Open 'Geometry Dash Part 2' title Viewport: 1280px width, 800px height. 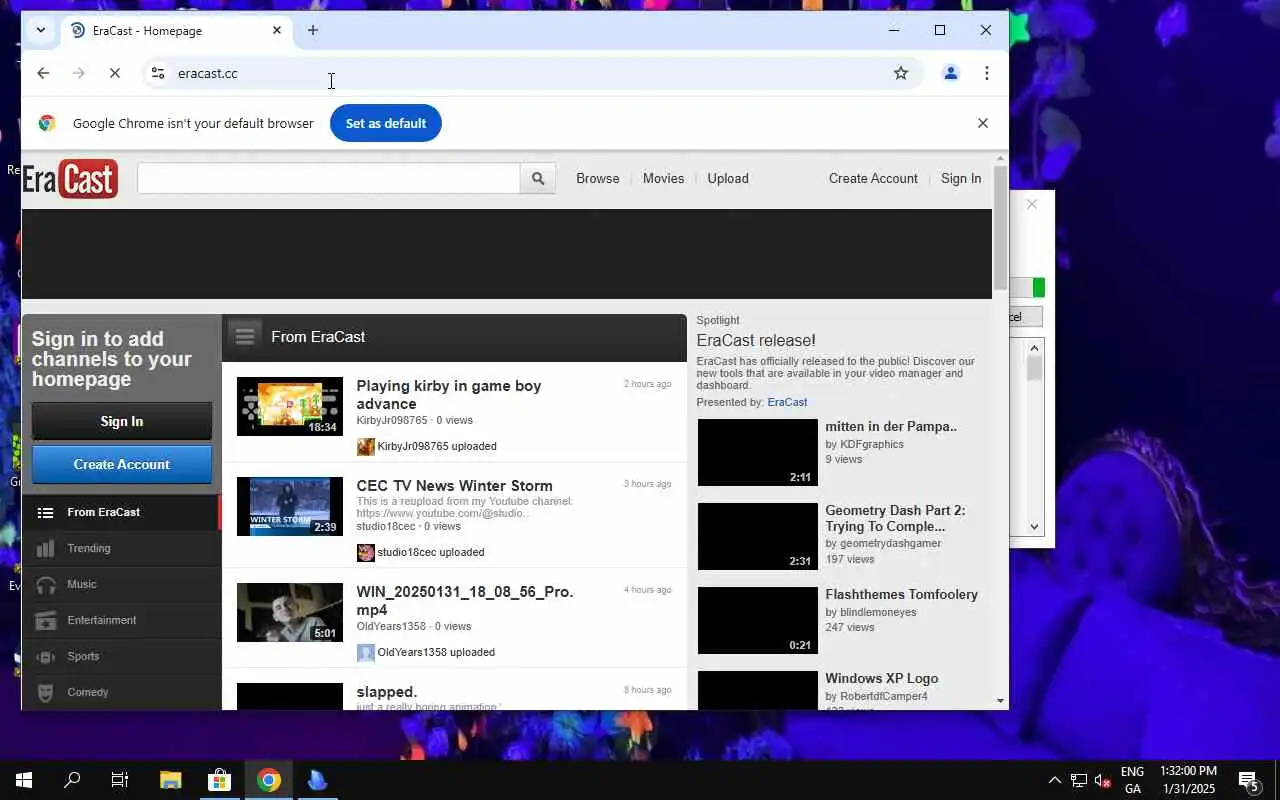coord(895,518)
